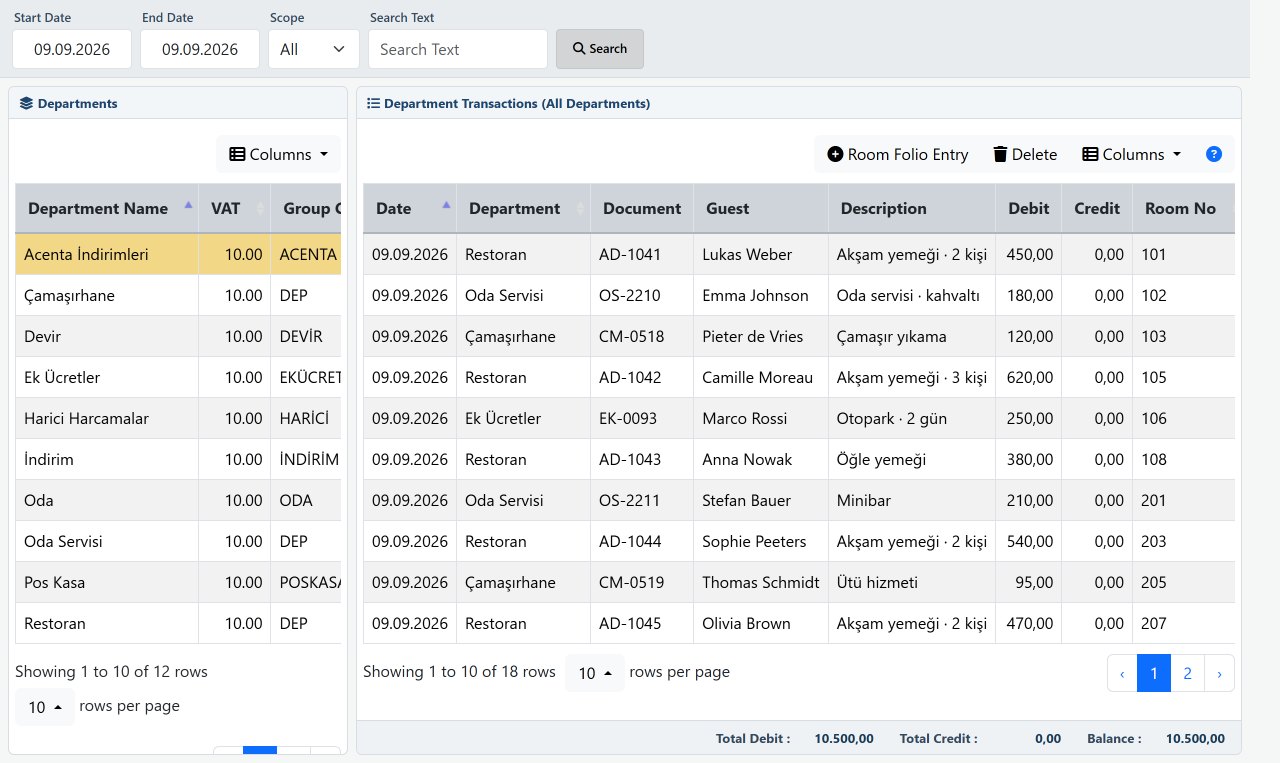Go to previous transactions page arrow

point(1122,673)
